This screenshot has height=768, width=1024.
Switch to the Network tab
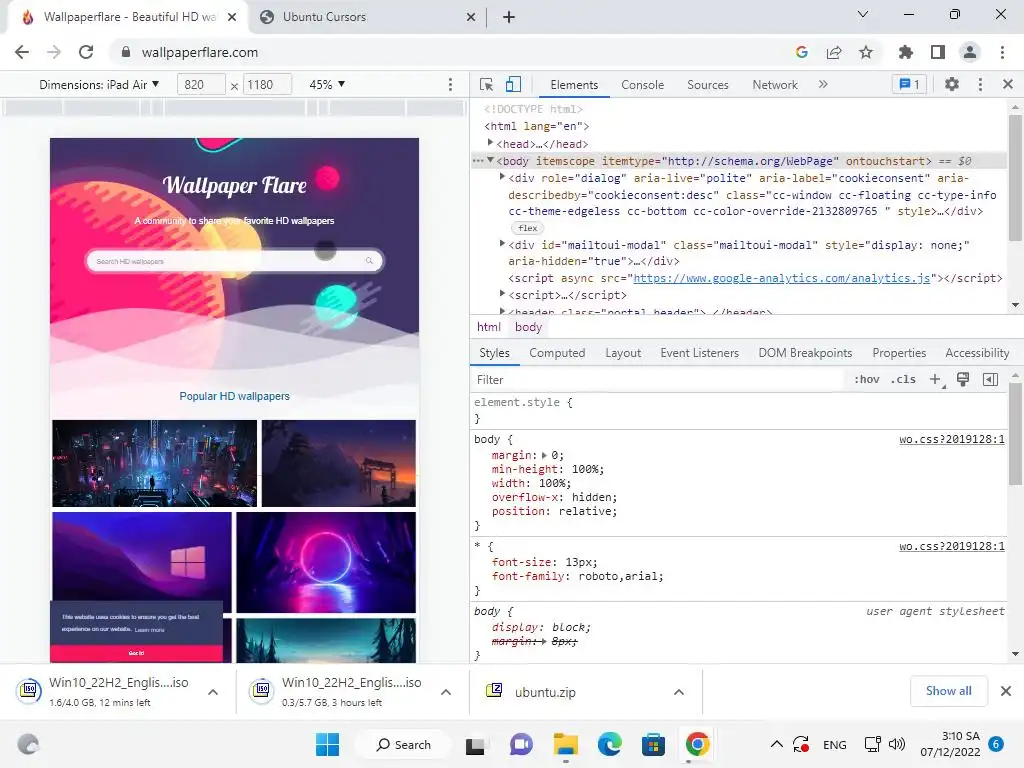point(775,85)
